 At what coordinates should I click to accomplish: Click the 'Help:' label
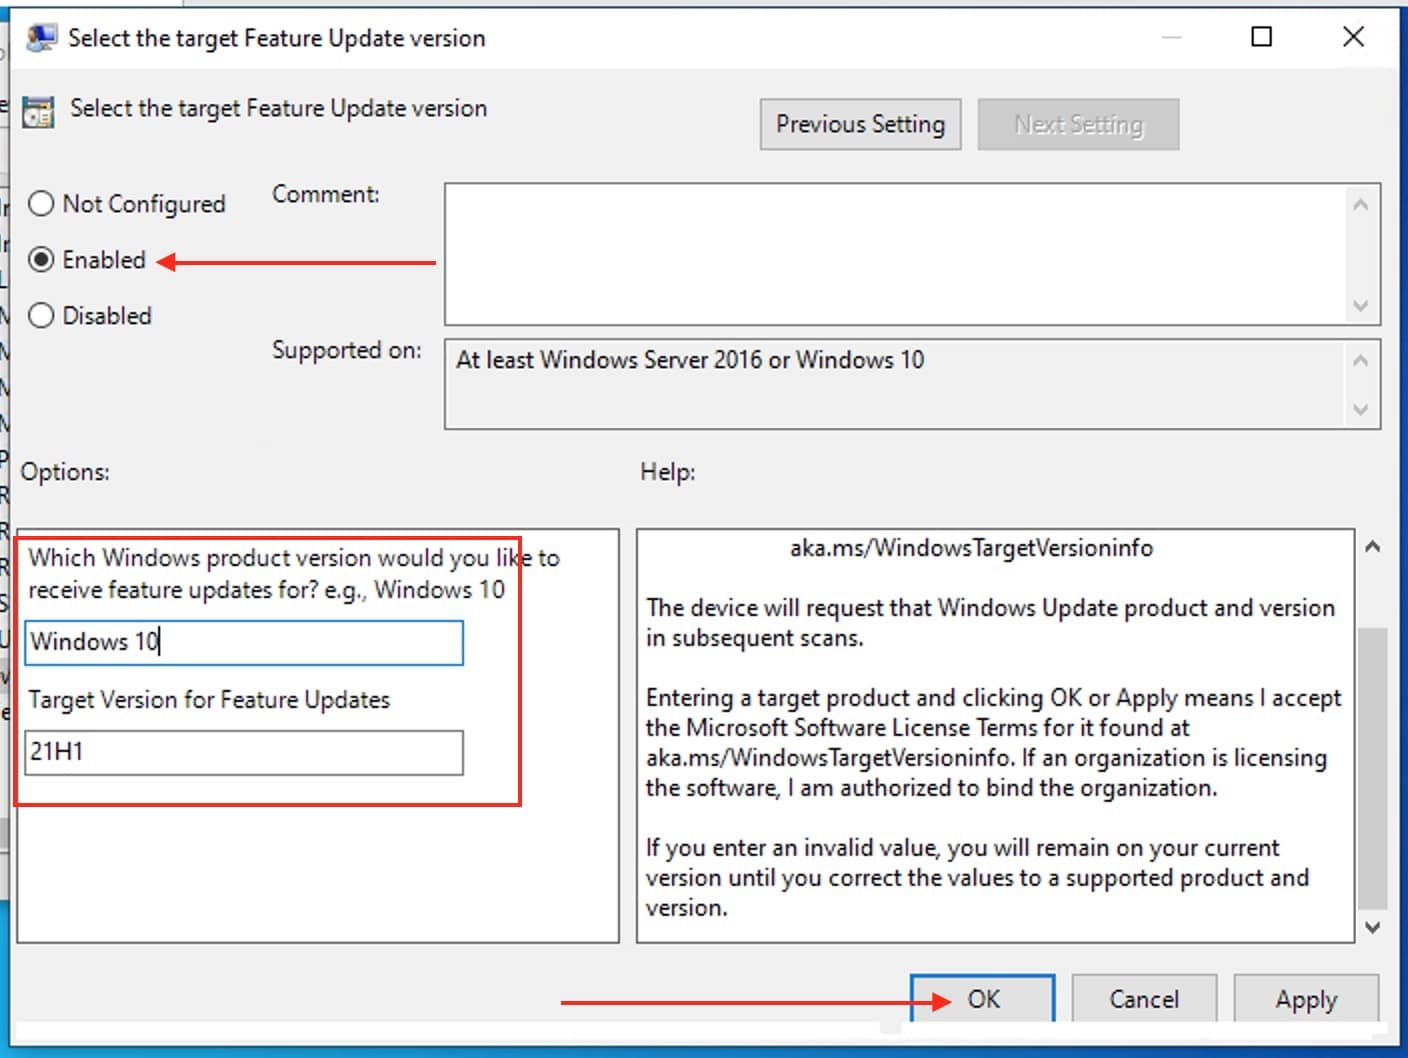tap(668, 472)
